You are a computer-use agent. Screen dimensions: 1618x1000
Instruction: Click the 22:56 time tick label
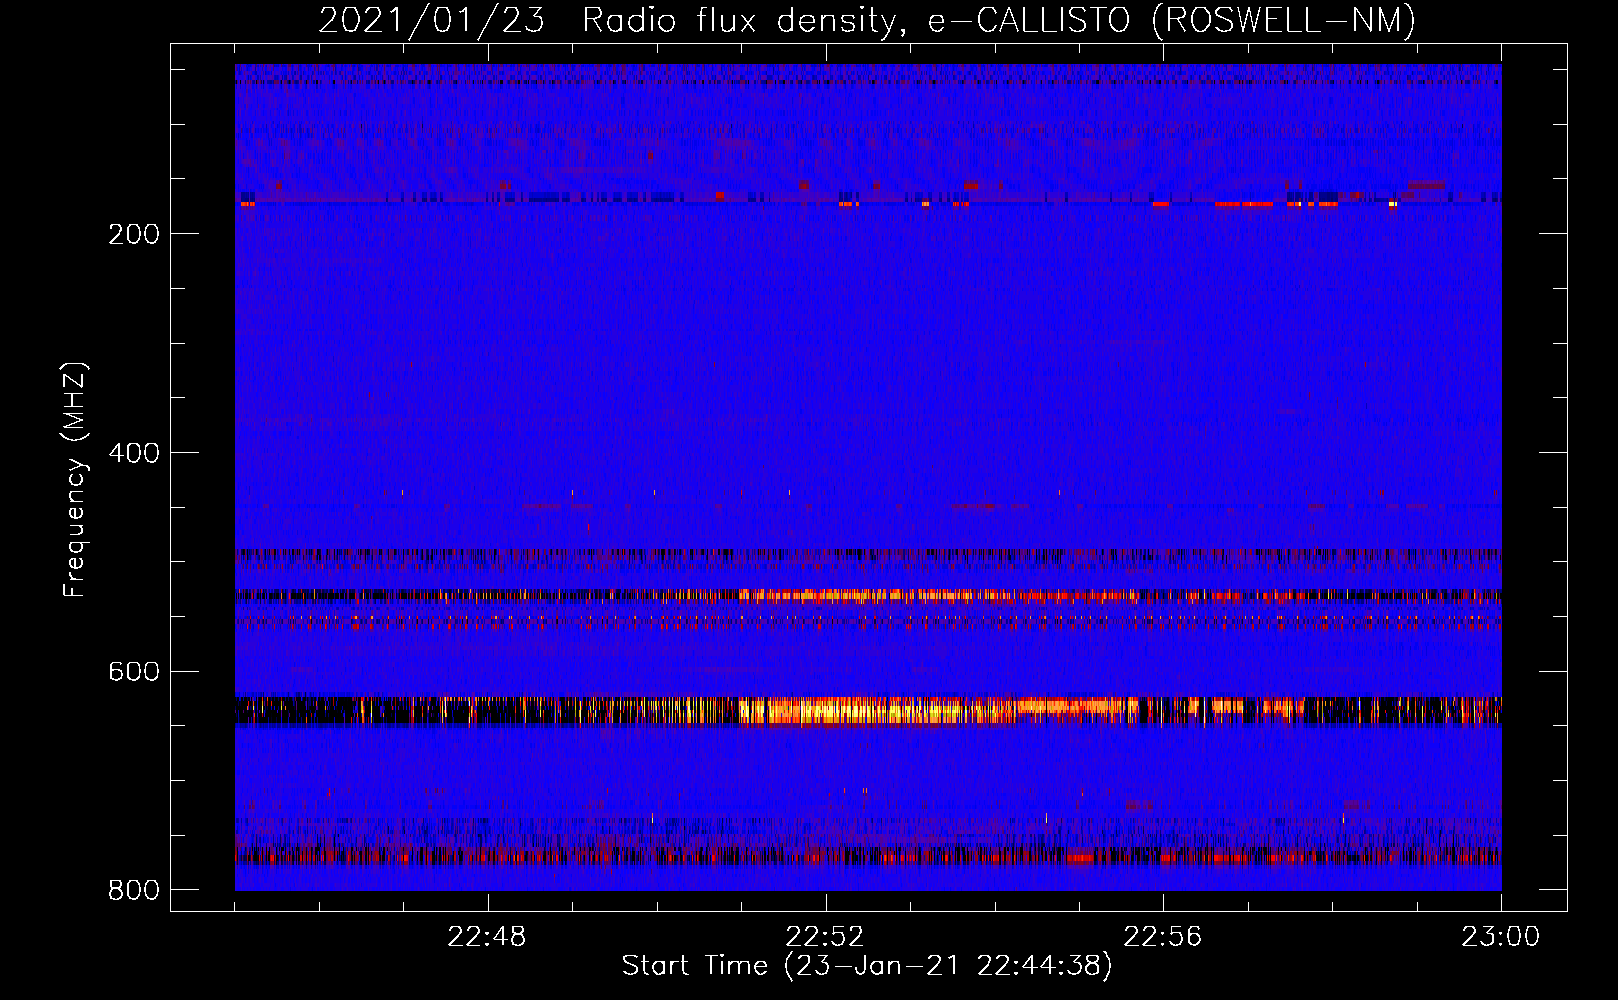coord(1163,937)
